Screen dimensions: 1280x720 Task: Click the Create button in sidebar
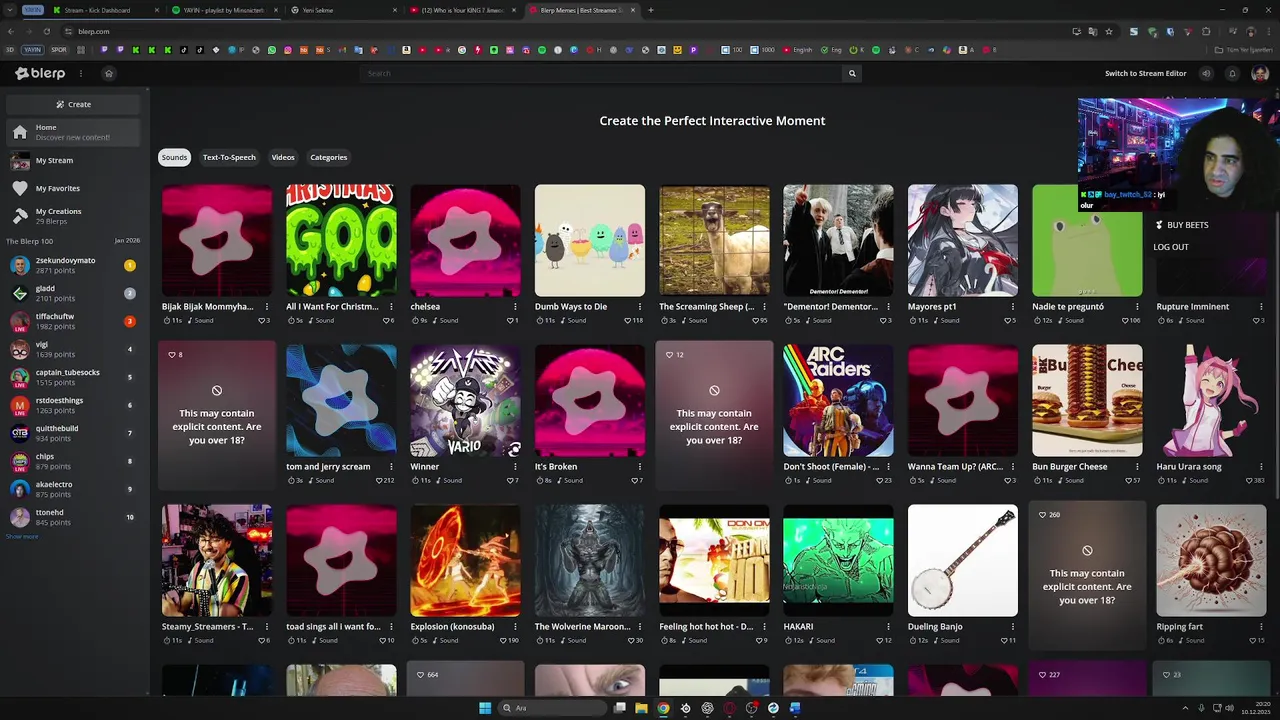(x=73, y=104)
